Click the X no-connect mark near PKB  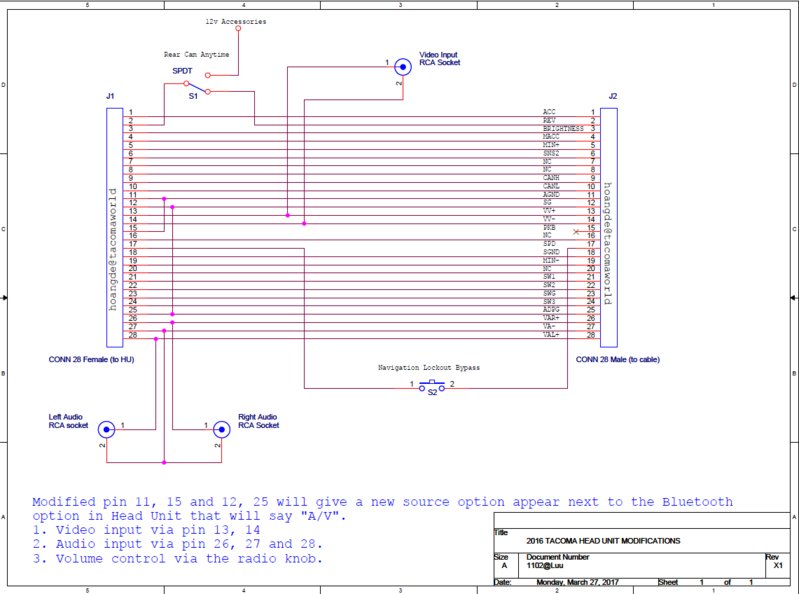(x=576, y=232)
